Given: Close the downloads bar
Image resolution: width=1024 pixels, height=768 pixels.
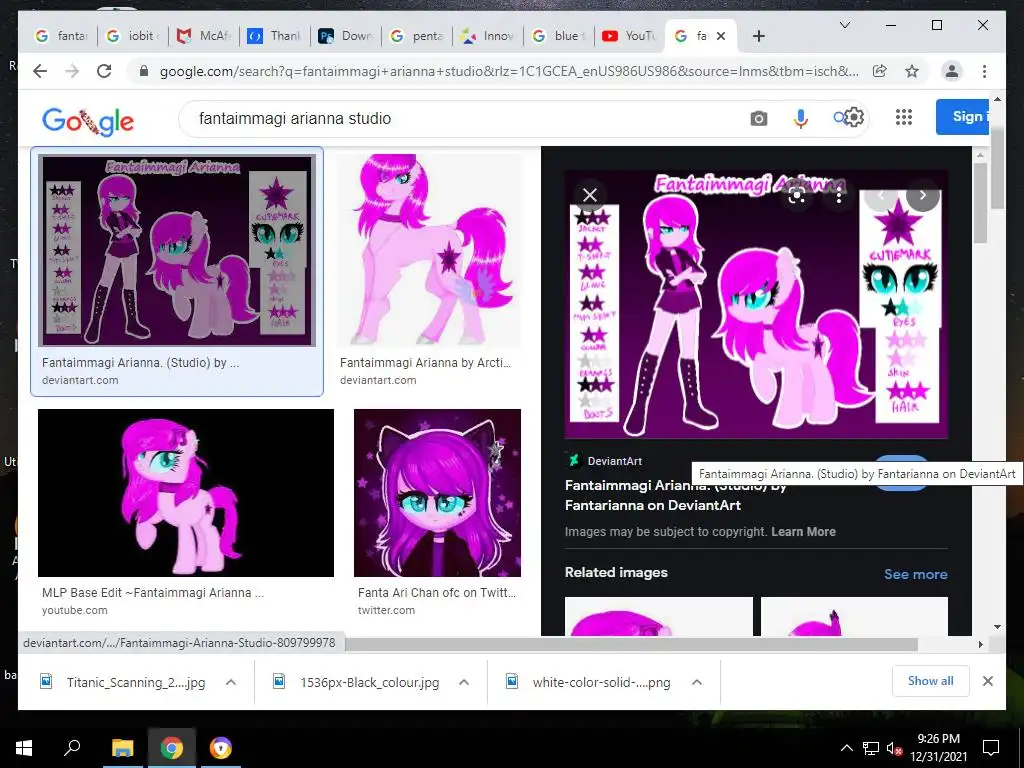Looking at the screenshot, I should pos(987,681).
